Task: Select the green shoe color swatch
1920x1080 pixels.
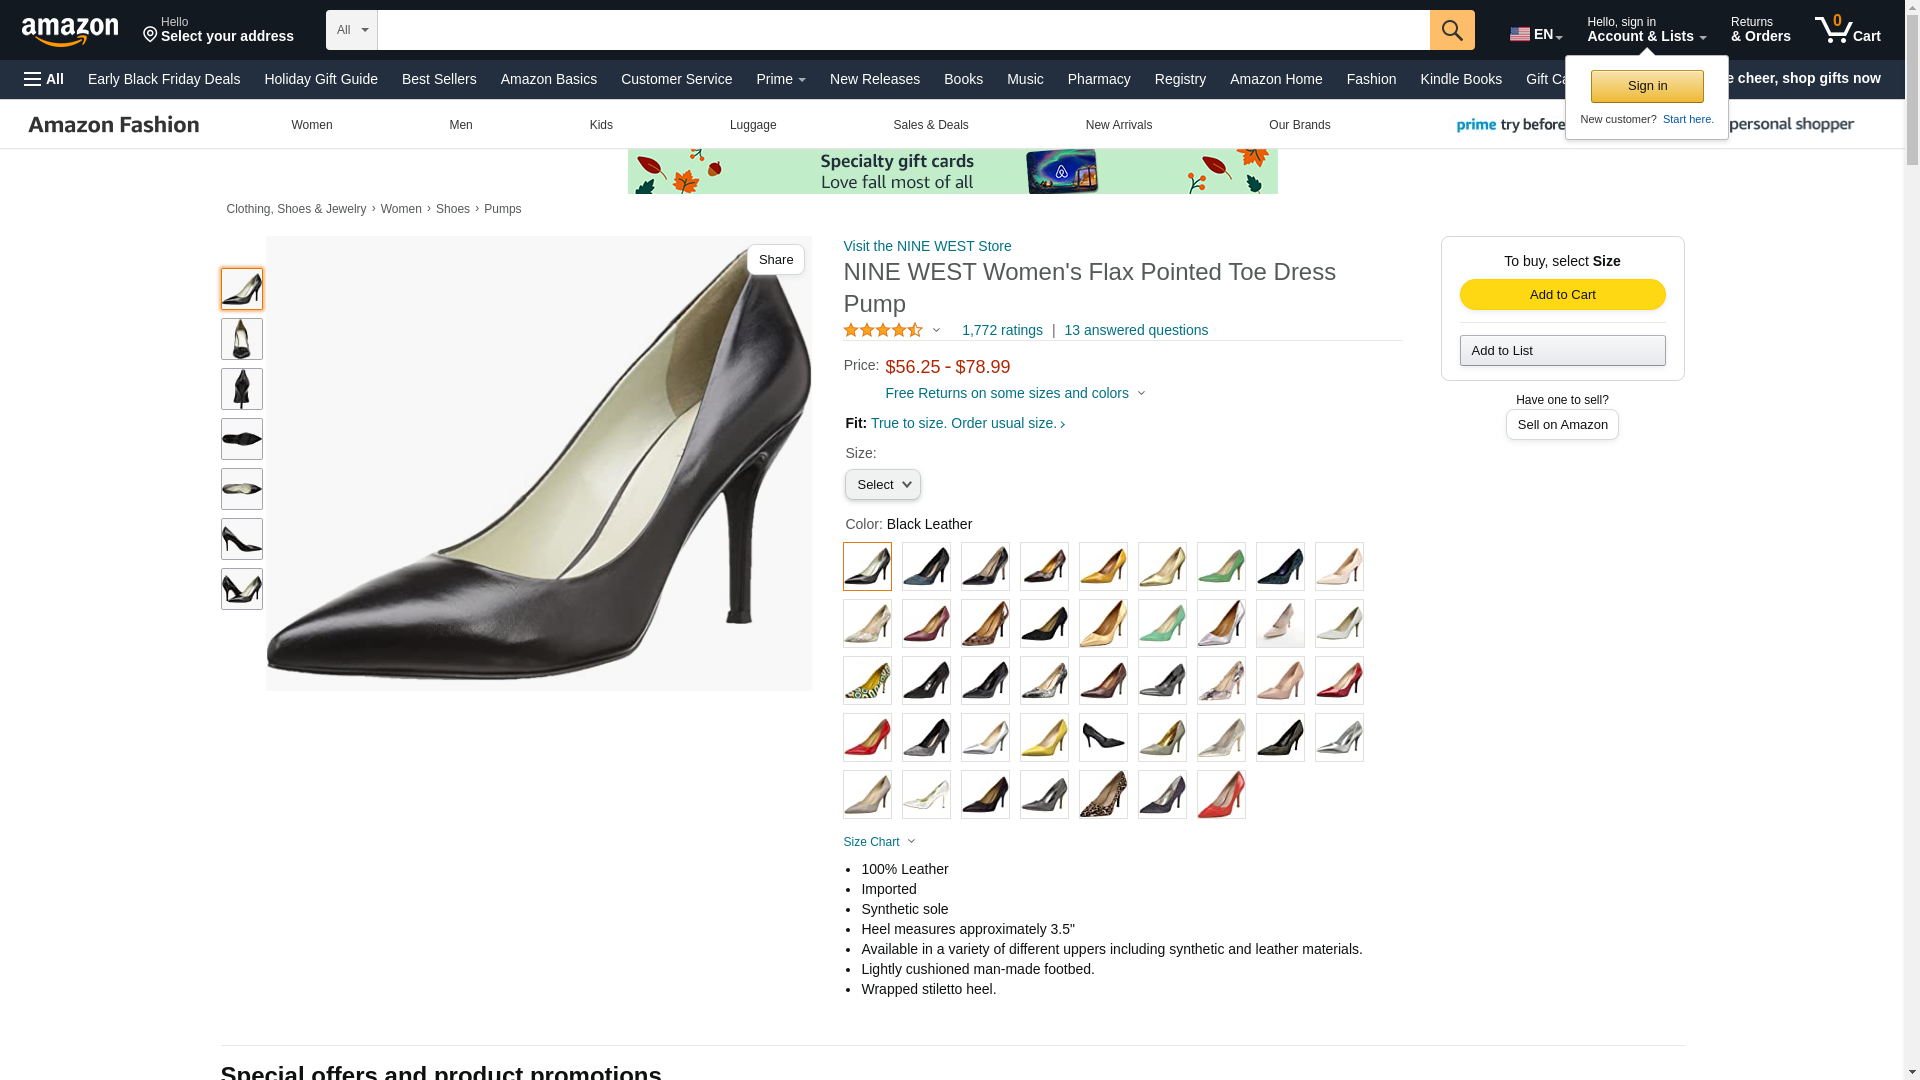Action: (x=1221, y=567)
